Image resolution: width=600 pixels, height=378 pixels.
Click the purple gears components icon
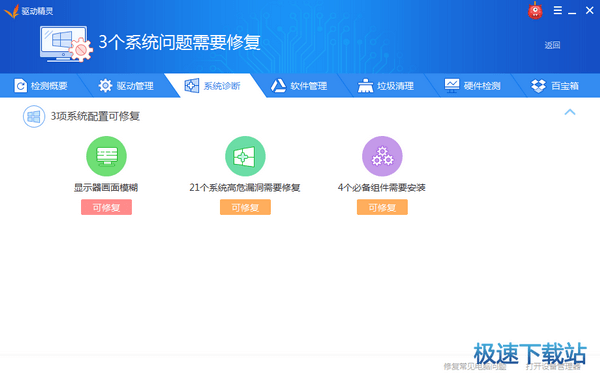[x=382, y=156]
